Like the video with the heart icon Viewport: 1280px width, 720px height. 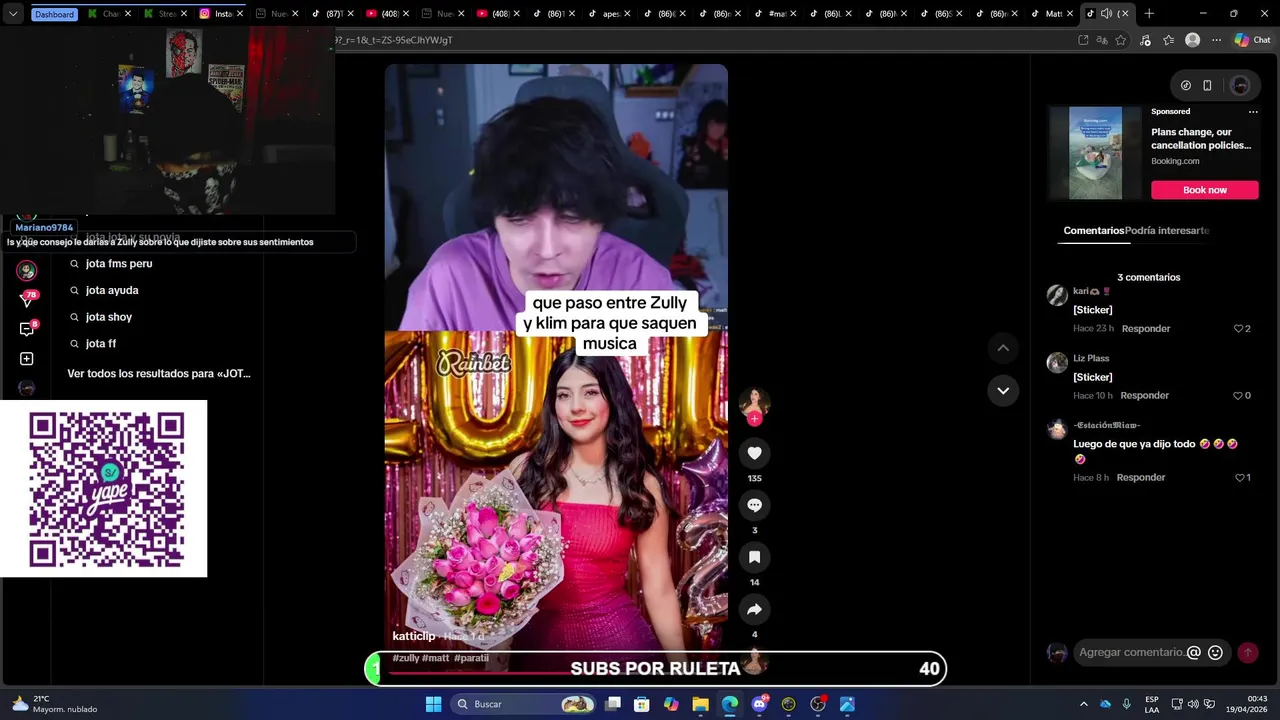(754, 453)
